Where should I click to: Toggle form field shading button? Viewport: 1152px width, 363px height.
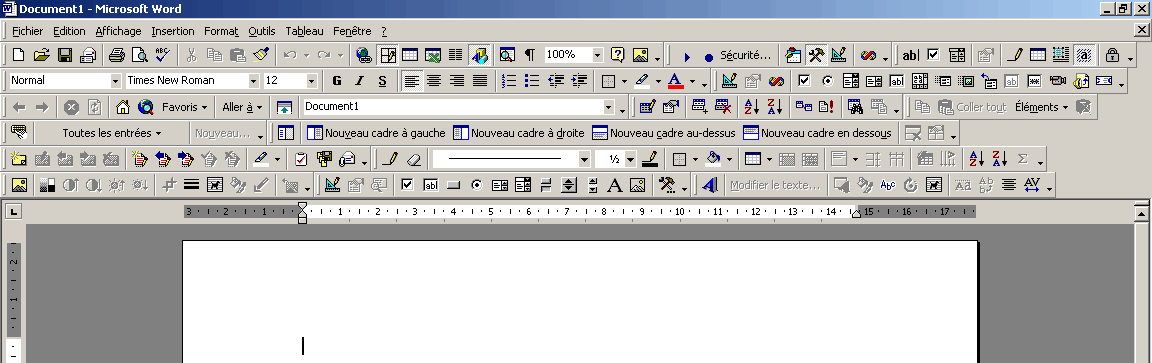tap(1085, 55)
